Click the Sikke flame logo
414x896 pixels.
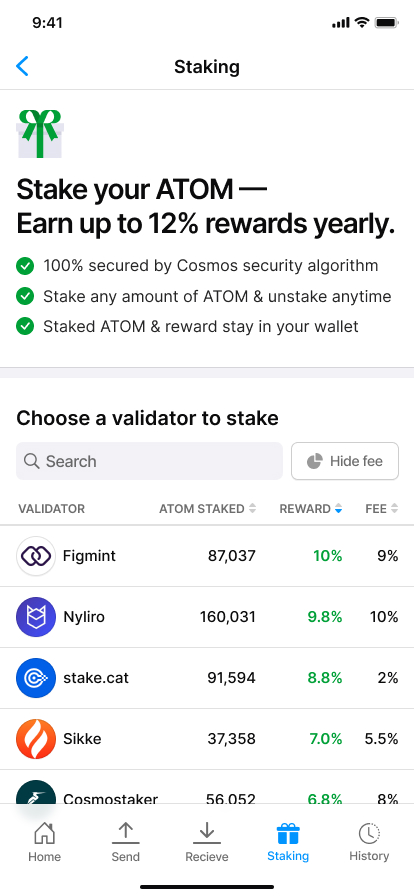click(x=36, y=739)
